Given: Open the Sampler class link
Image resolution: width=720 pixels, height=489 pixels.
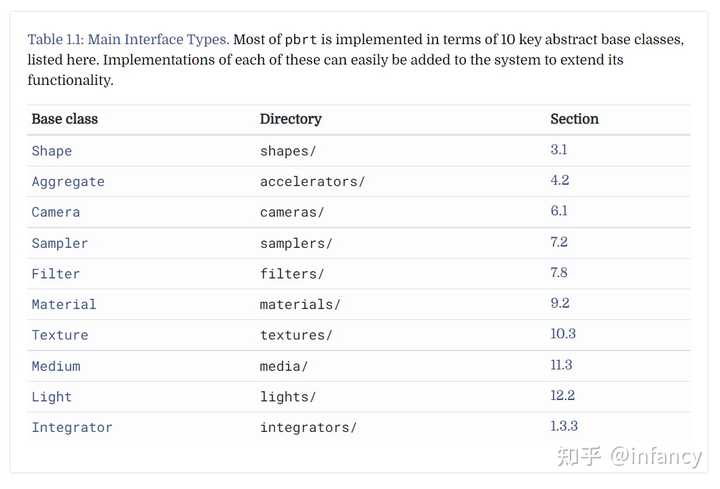Looking at the screenshot, I should [x=60, y=243].
